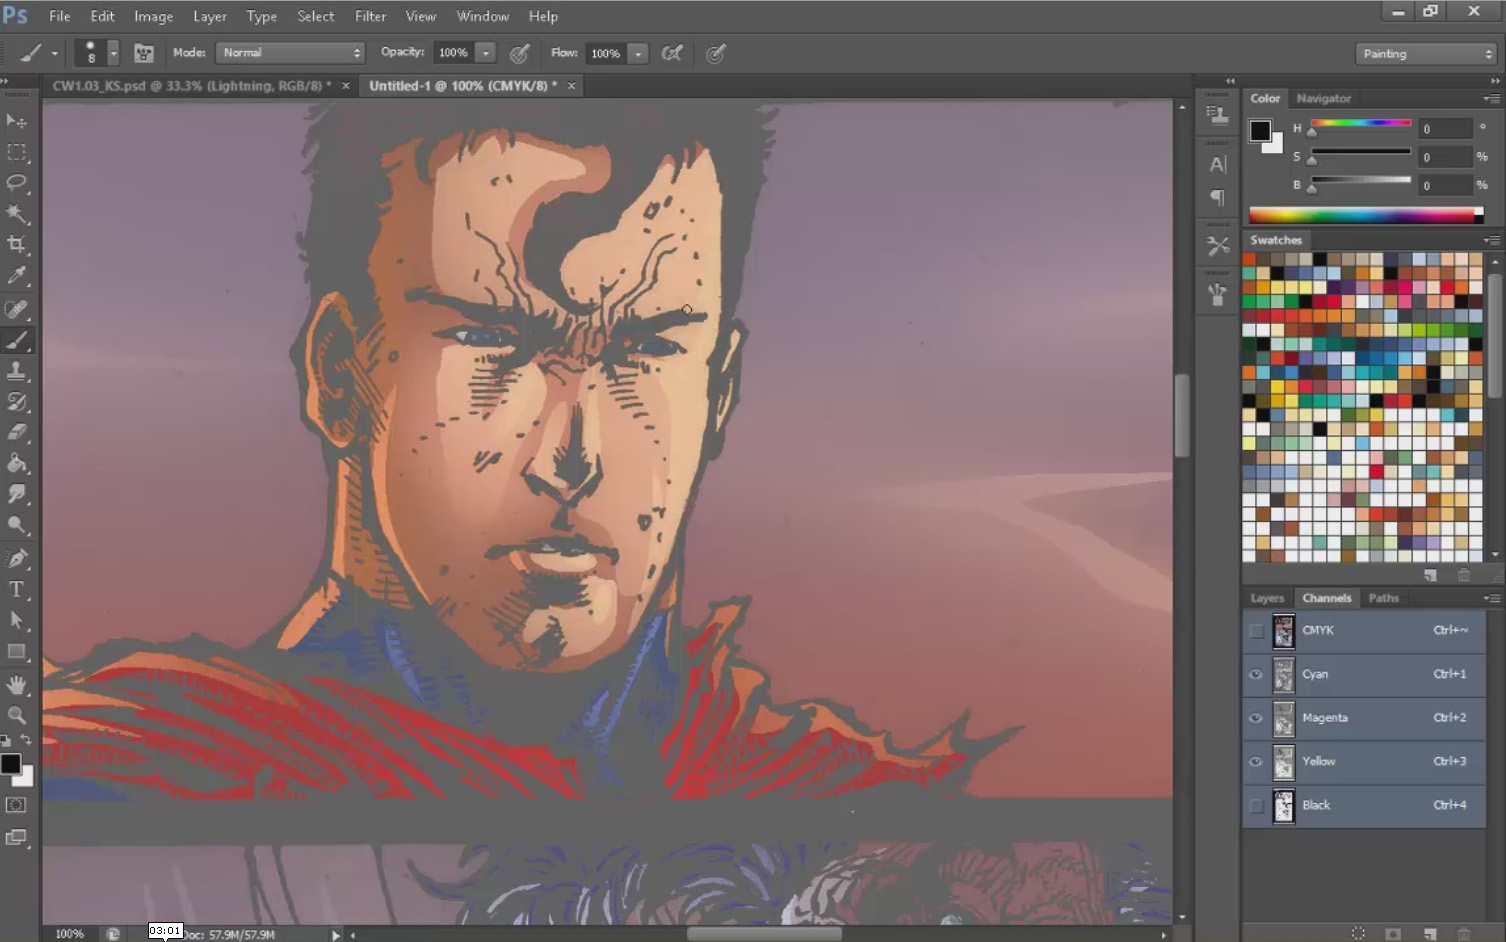
Task: Select the Path Selection tool
Action: coord(17,621)
